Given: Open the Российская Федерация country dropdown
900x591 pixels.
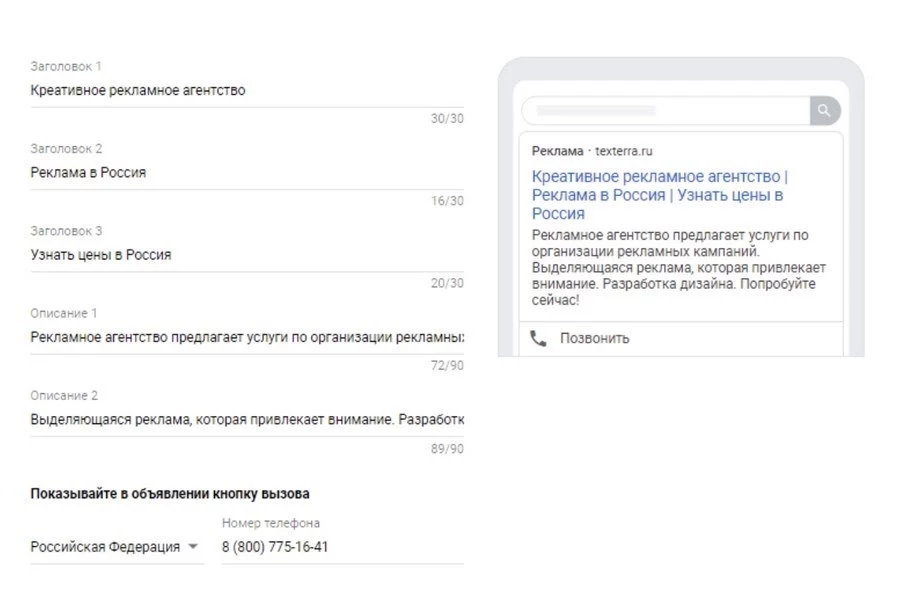Looking at the screenshot, I should point(115,547).
